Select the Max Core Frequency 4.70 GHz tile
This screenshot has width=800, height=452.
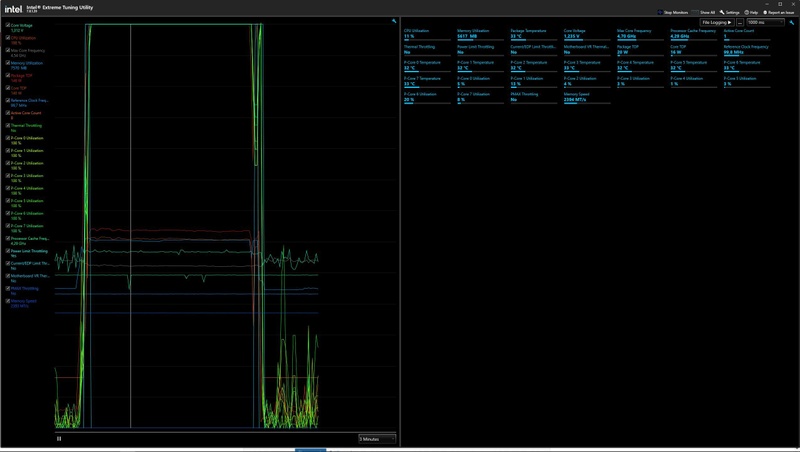click(x=640, y=34)
